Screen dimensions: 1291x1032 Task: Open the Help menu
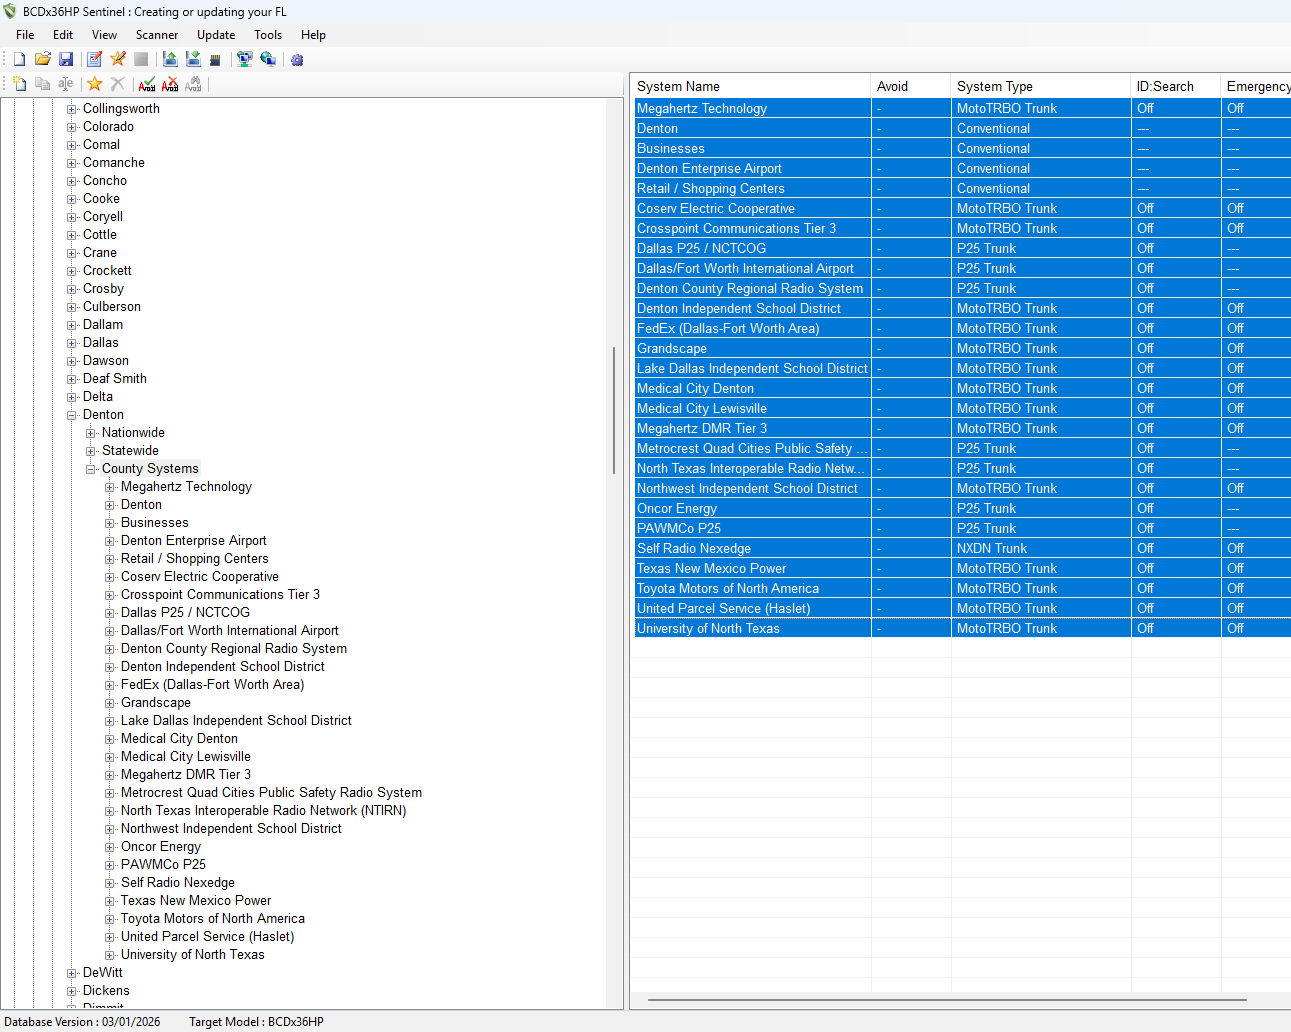coord(313,35)
